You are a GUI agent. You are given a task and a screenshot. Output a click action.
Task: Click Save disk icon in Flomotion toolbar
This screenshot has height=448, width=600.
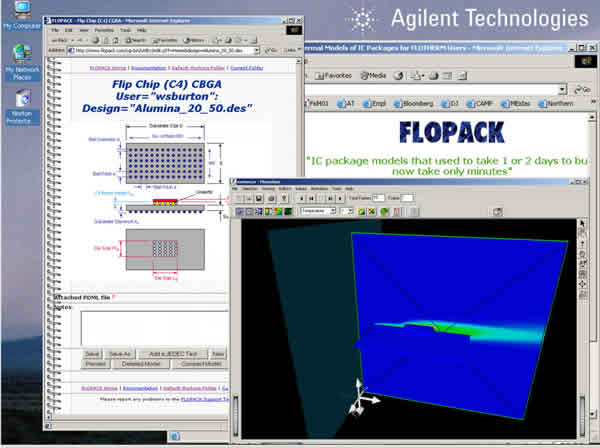tap(259, 198)
